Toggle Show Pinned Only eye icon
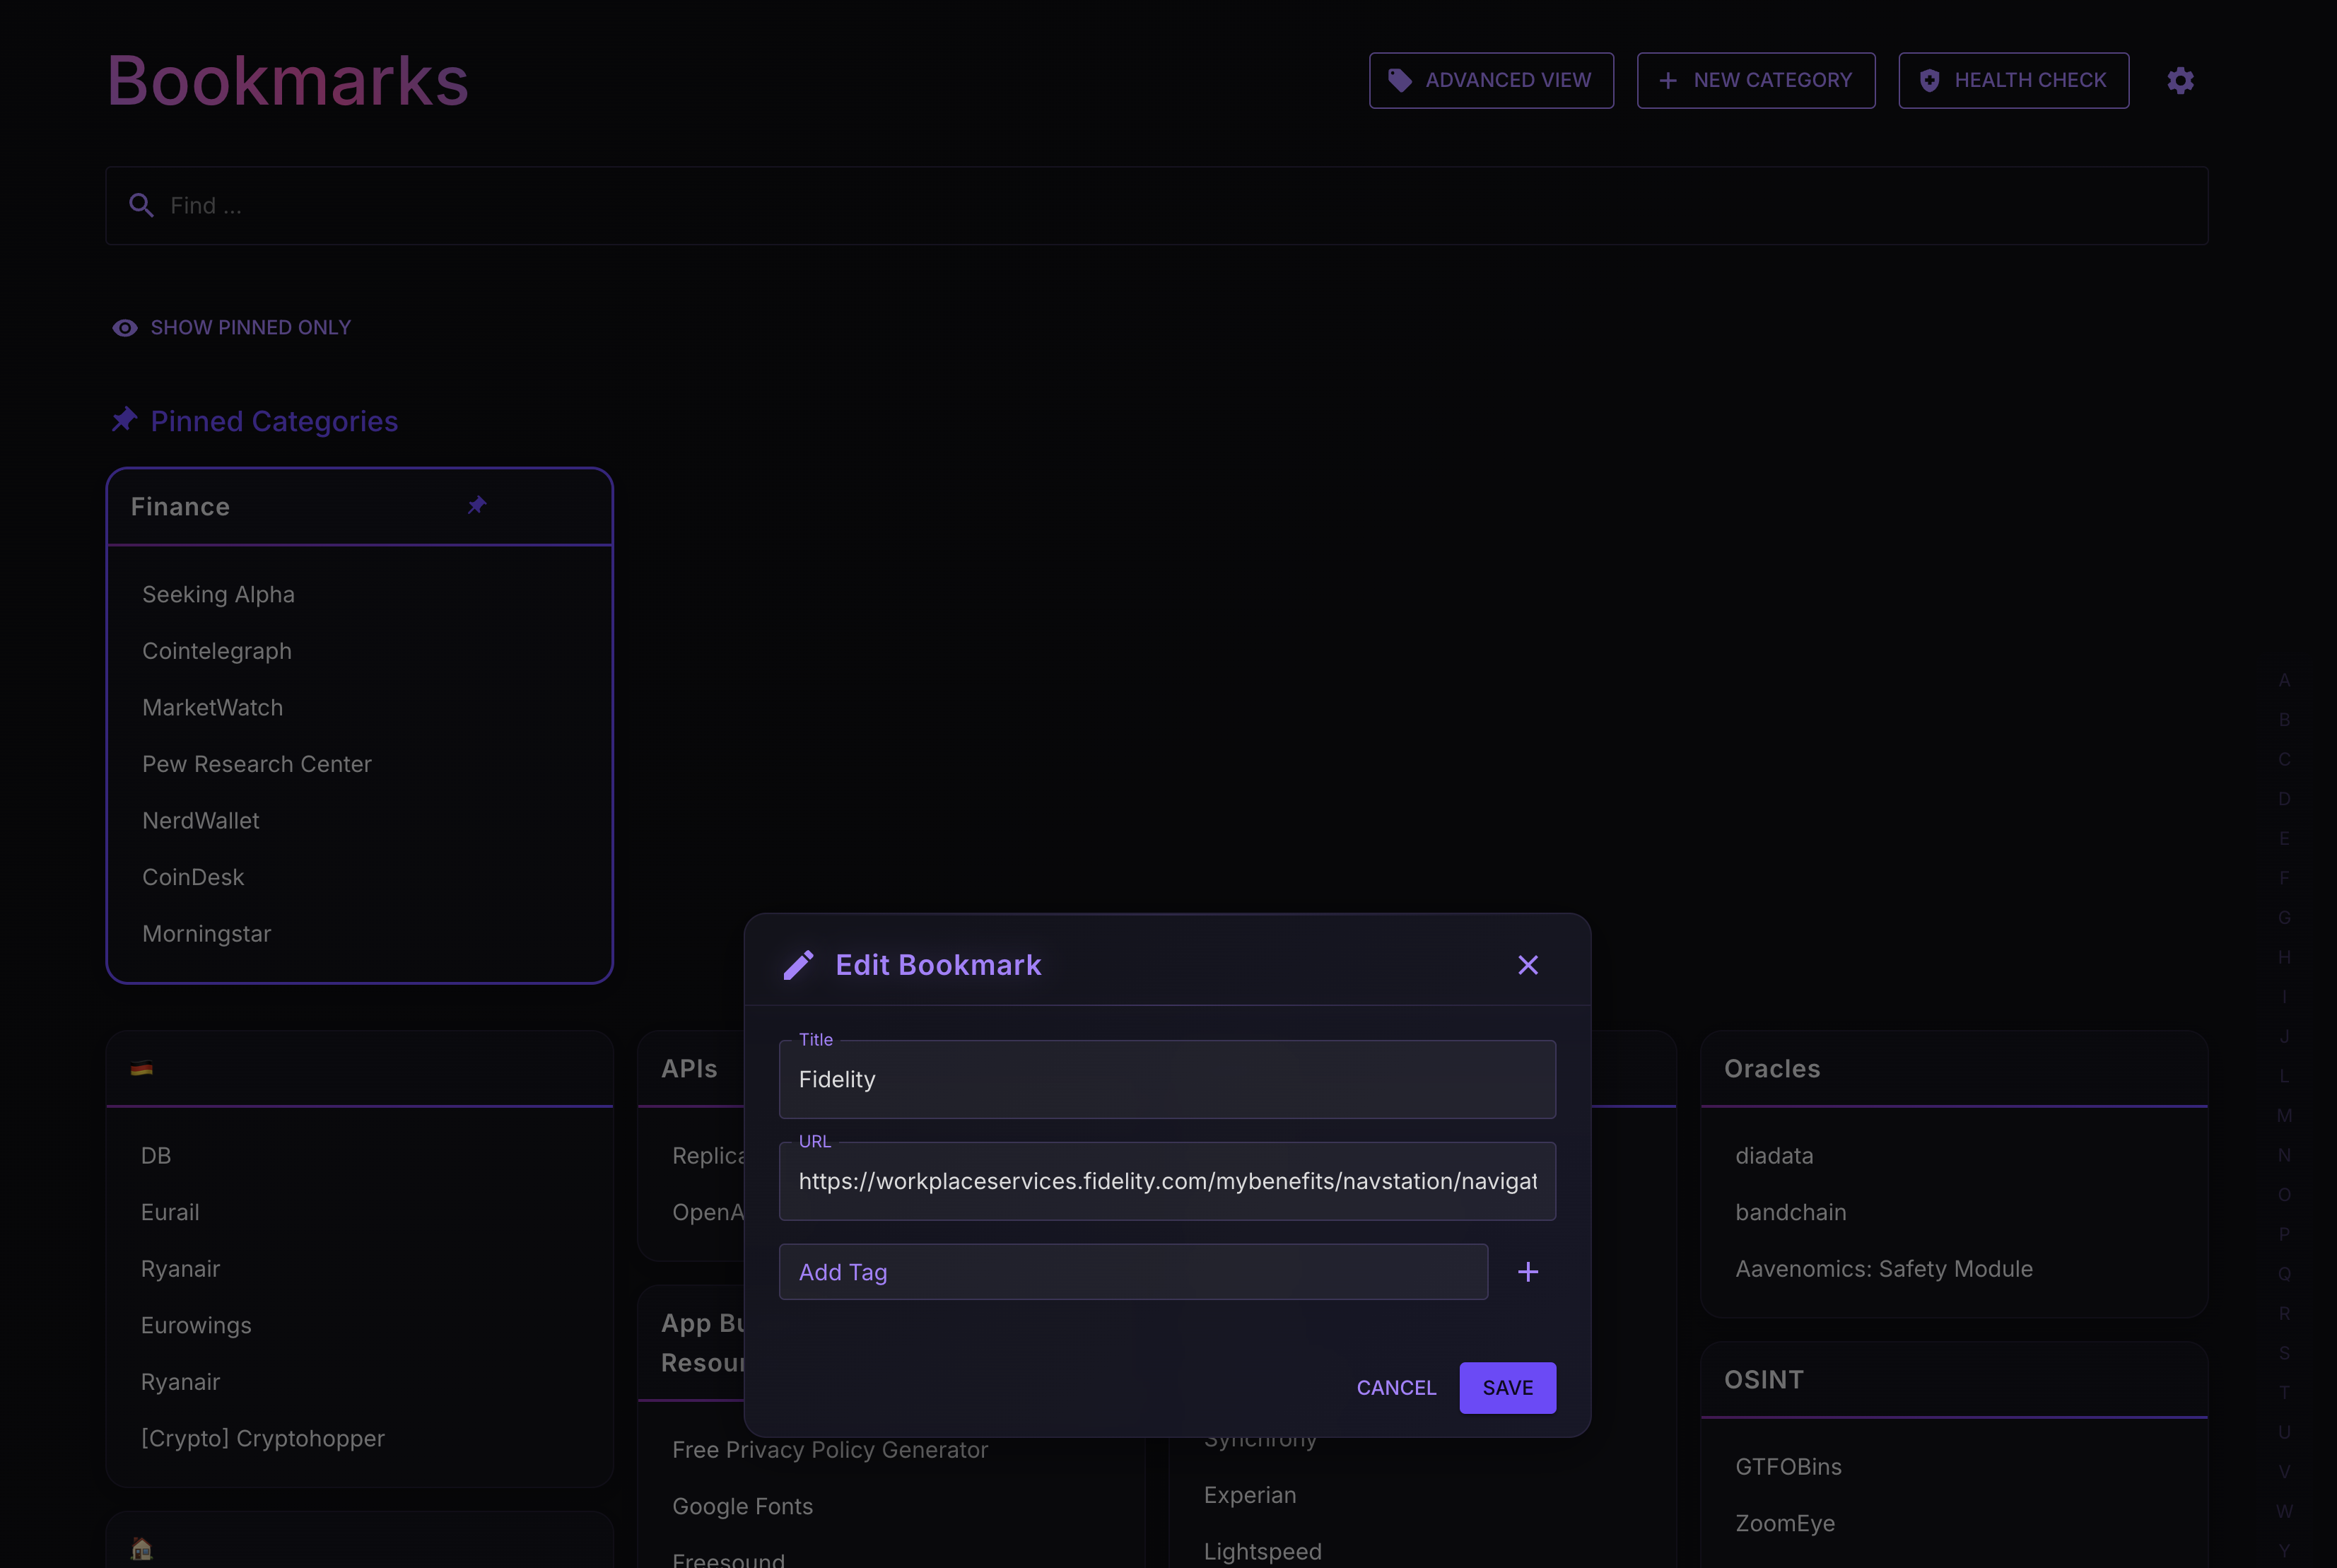2337x1568 pixels. click(125, 328)
